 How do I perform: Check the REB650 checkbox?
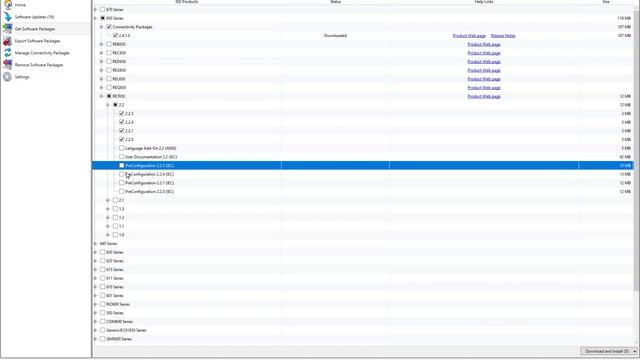point(109,44)
